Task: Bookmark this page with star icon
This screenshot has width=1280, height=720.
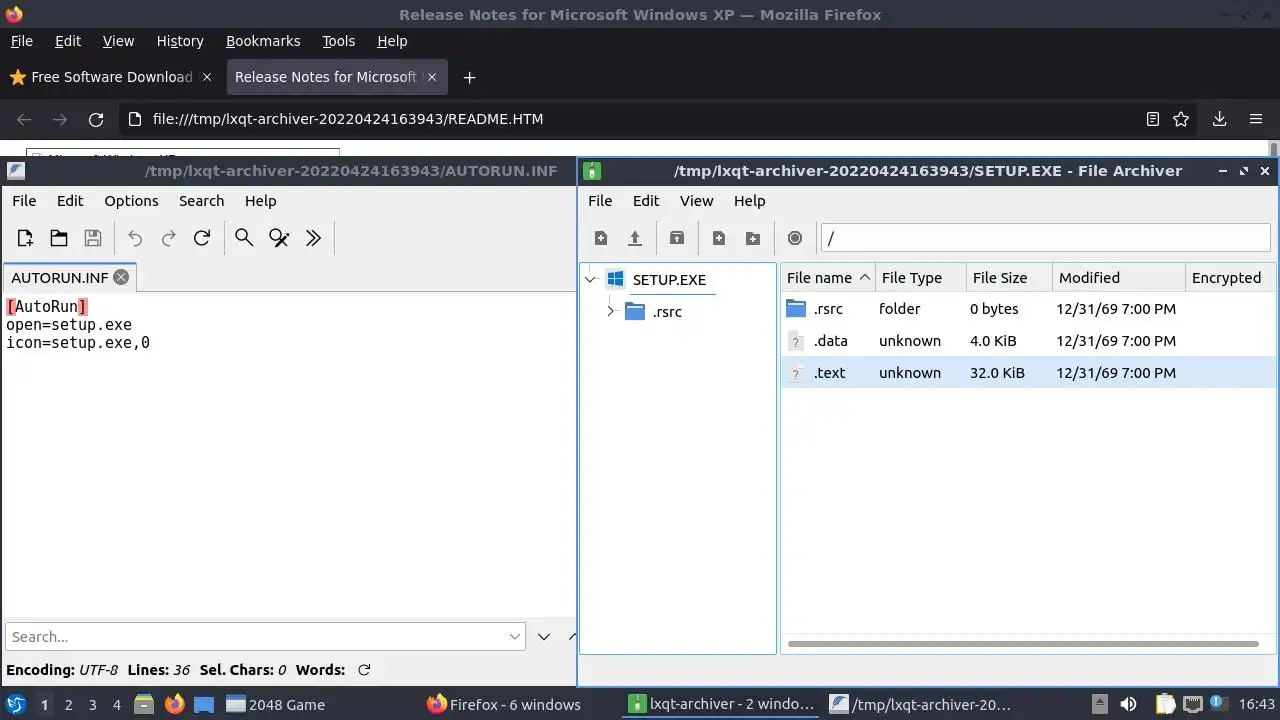Action: 1181,119
